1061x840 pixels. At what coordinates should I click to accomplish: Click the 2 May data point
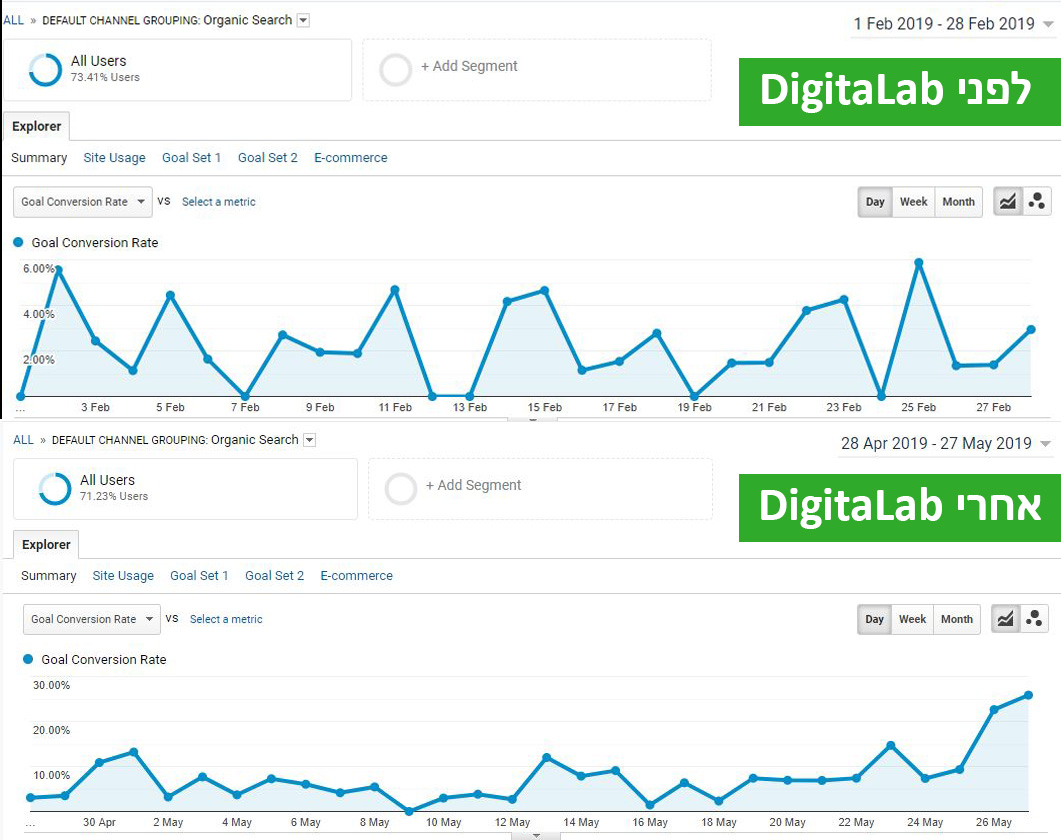click(x=168, y=797)
